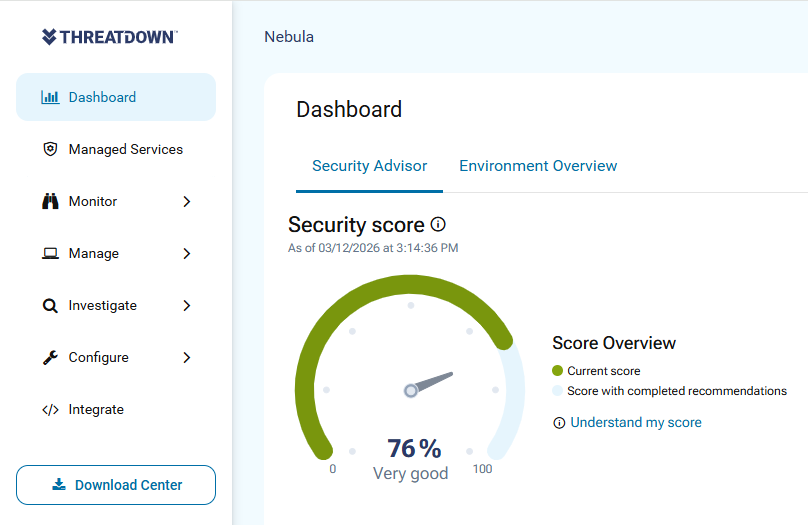
Task: Open Managed Services in the sidebar
Action: coord(116,149)
